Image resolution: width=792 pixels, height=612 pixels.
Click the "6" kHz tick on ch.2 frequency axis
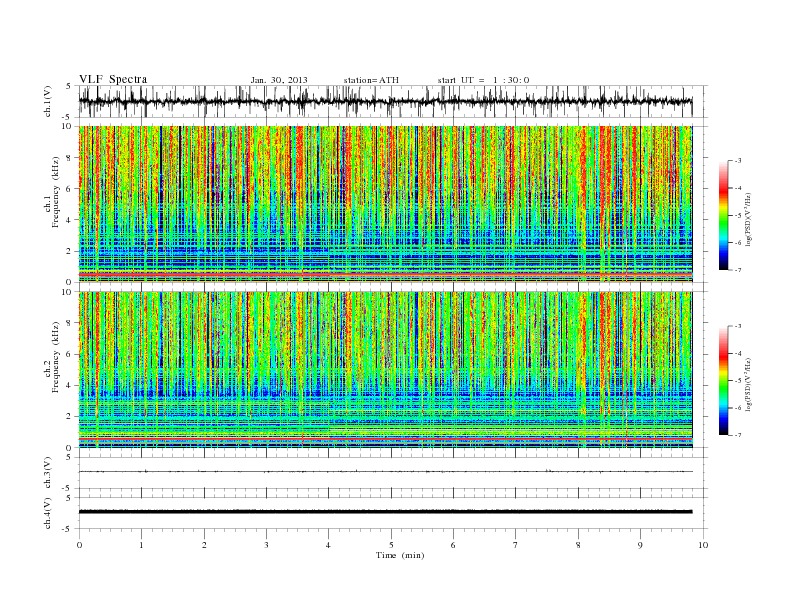70,354
